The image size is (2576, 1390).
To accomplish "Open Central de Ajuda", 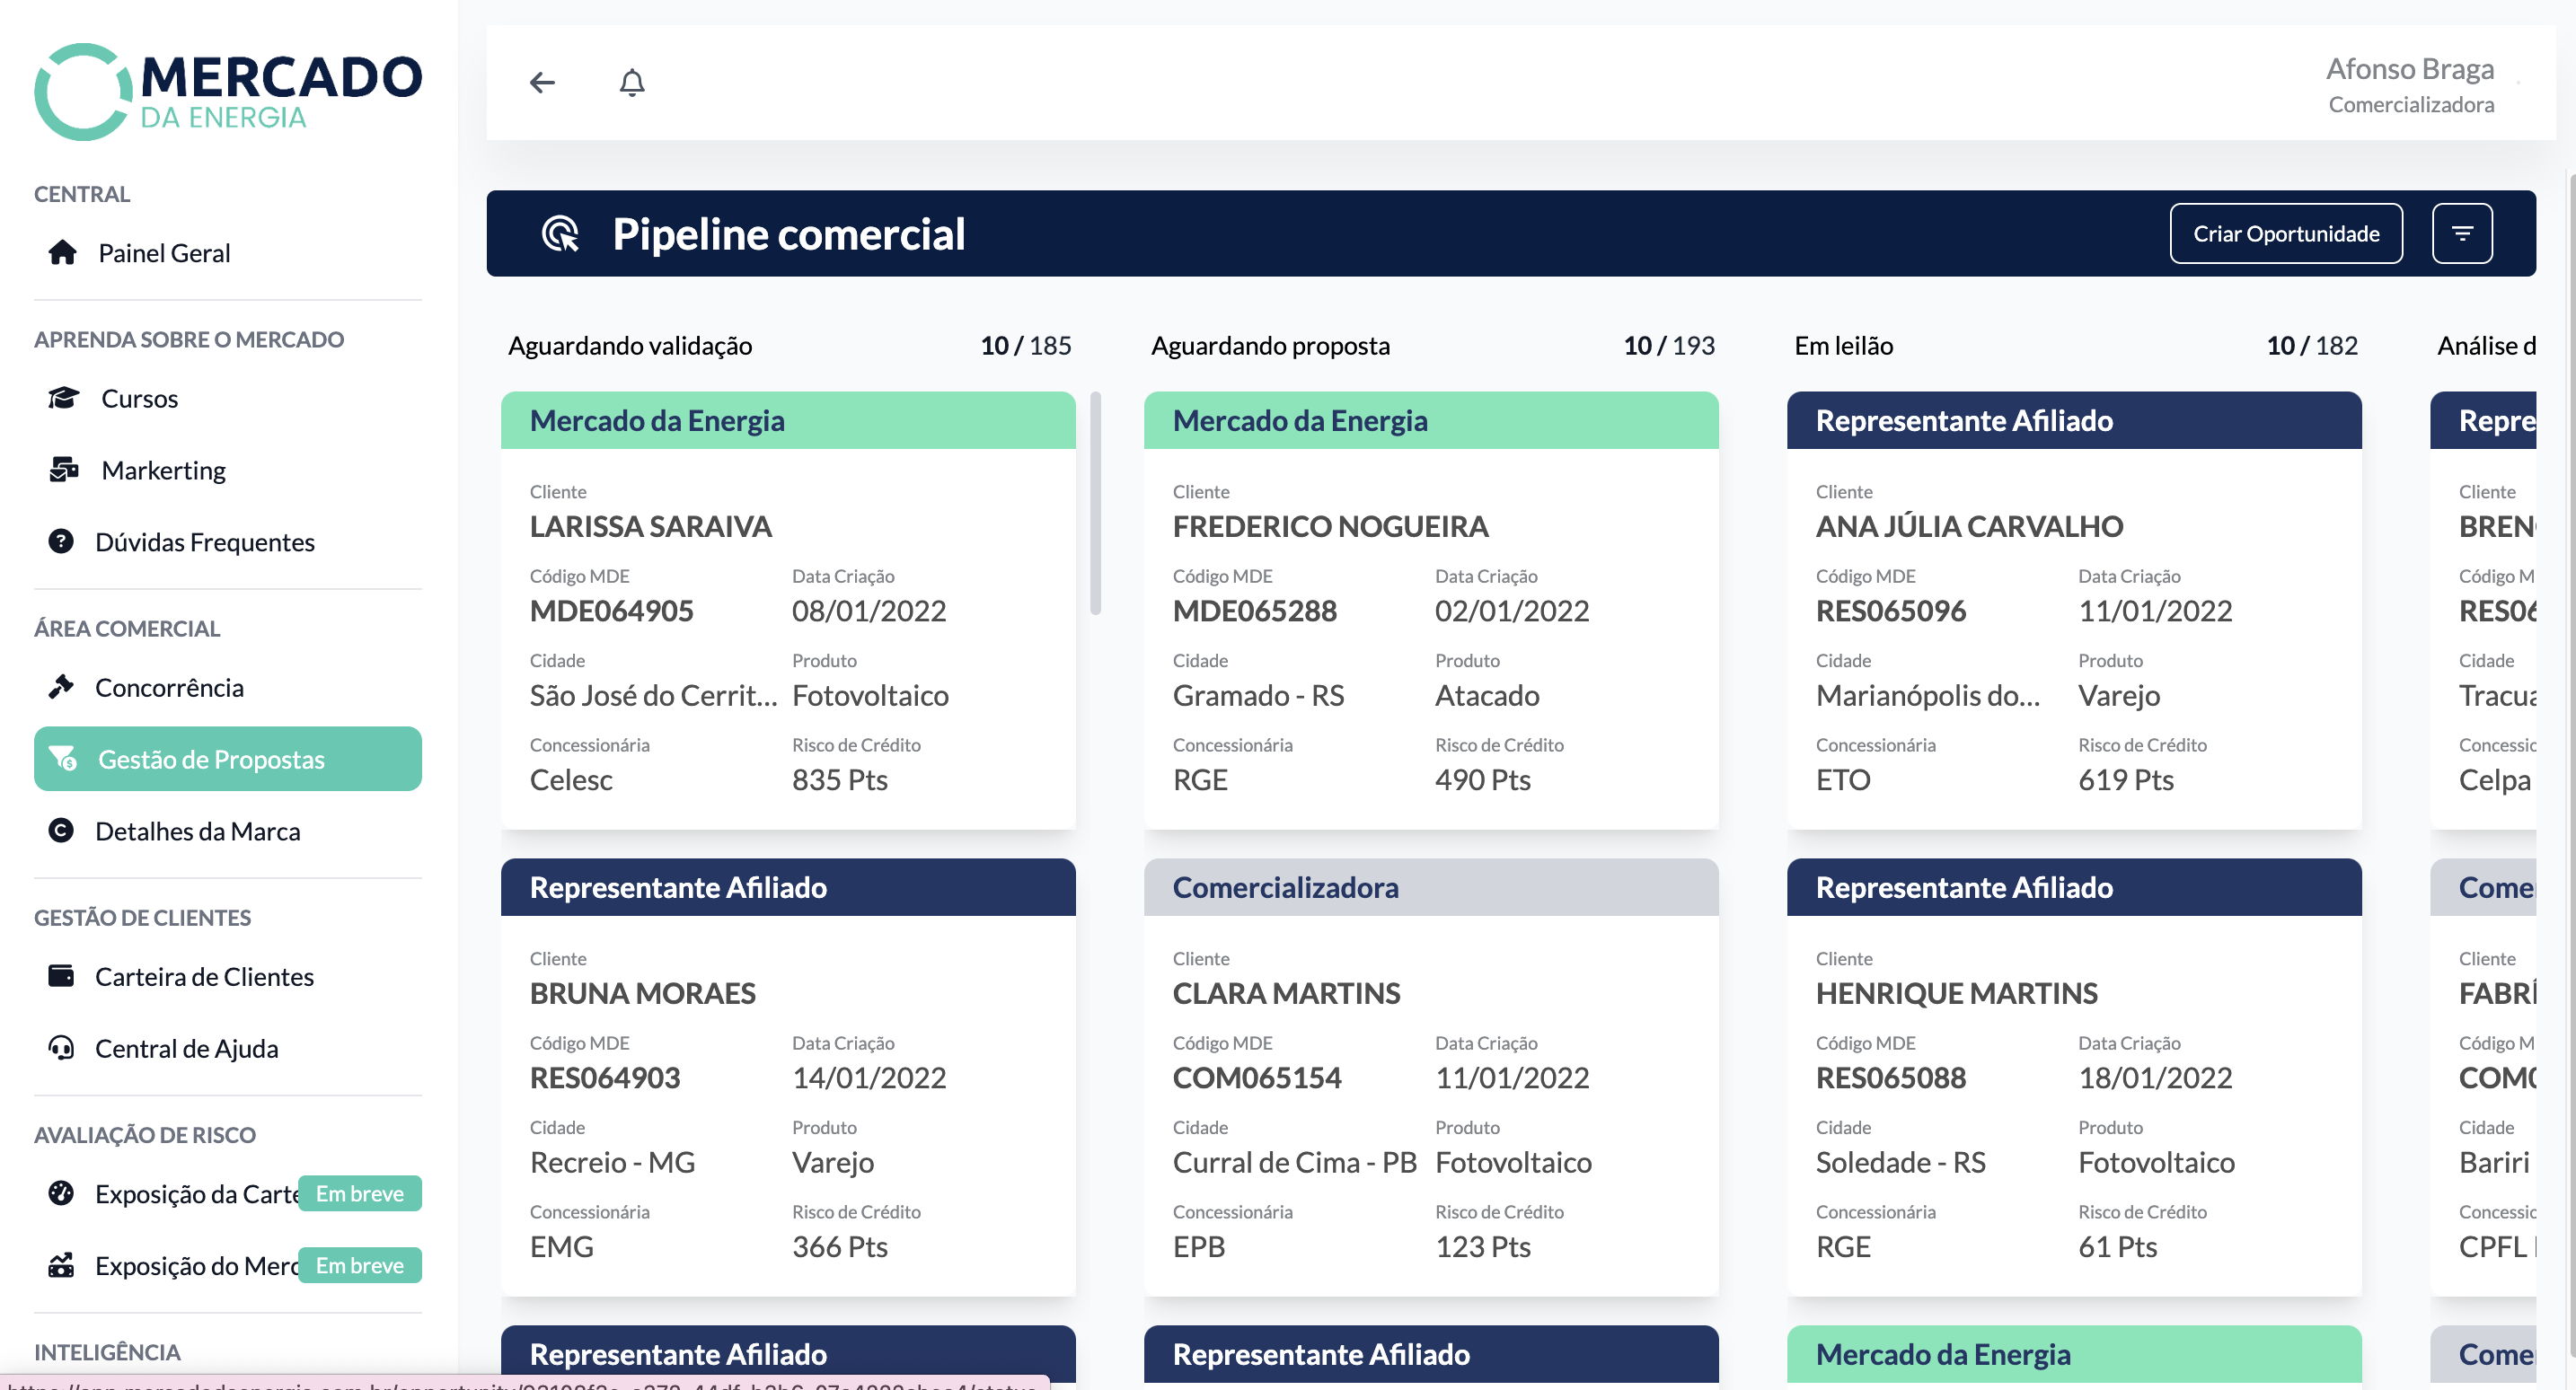I will (x=228, y=1048).
